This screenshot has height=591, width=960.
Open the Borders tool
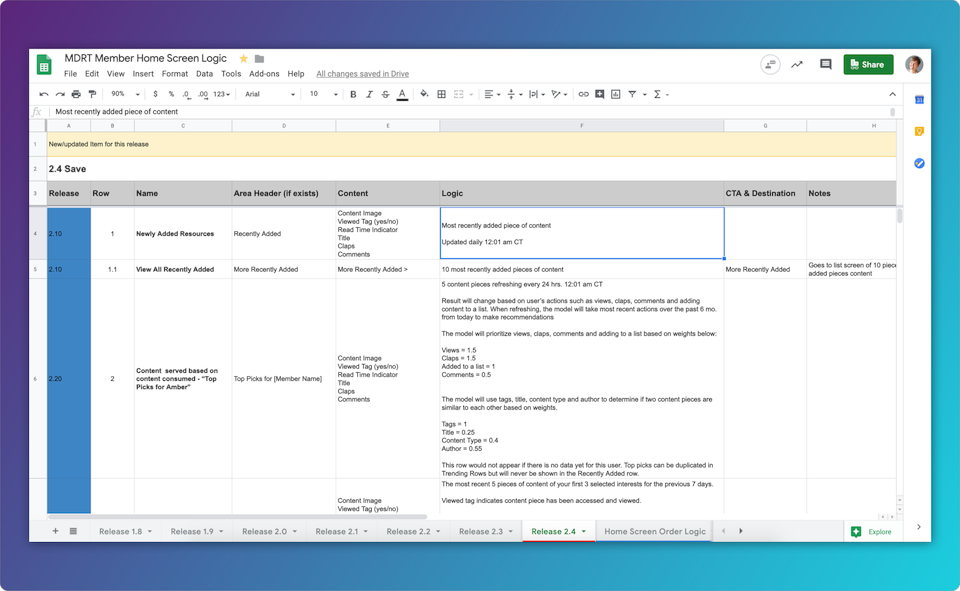pos(441,94)
